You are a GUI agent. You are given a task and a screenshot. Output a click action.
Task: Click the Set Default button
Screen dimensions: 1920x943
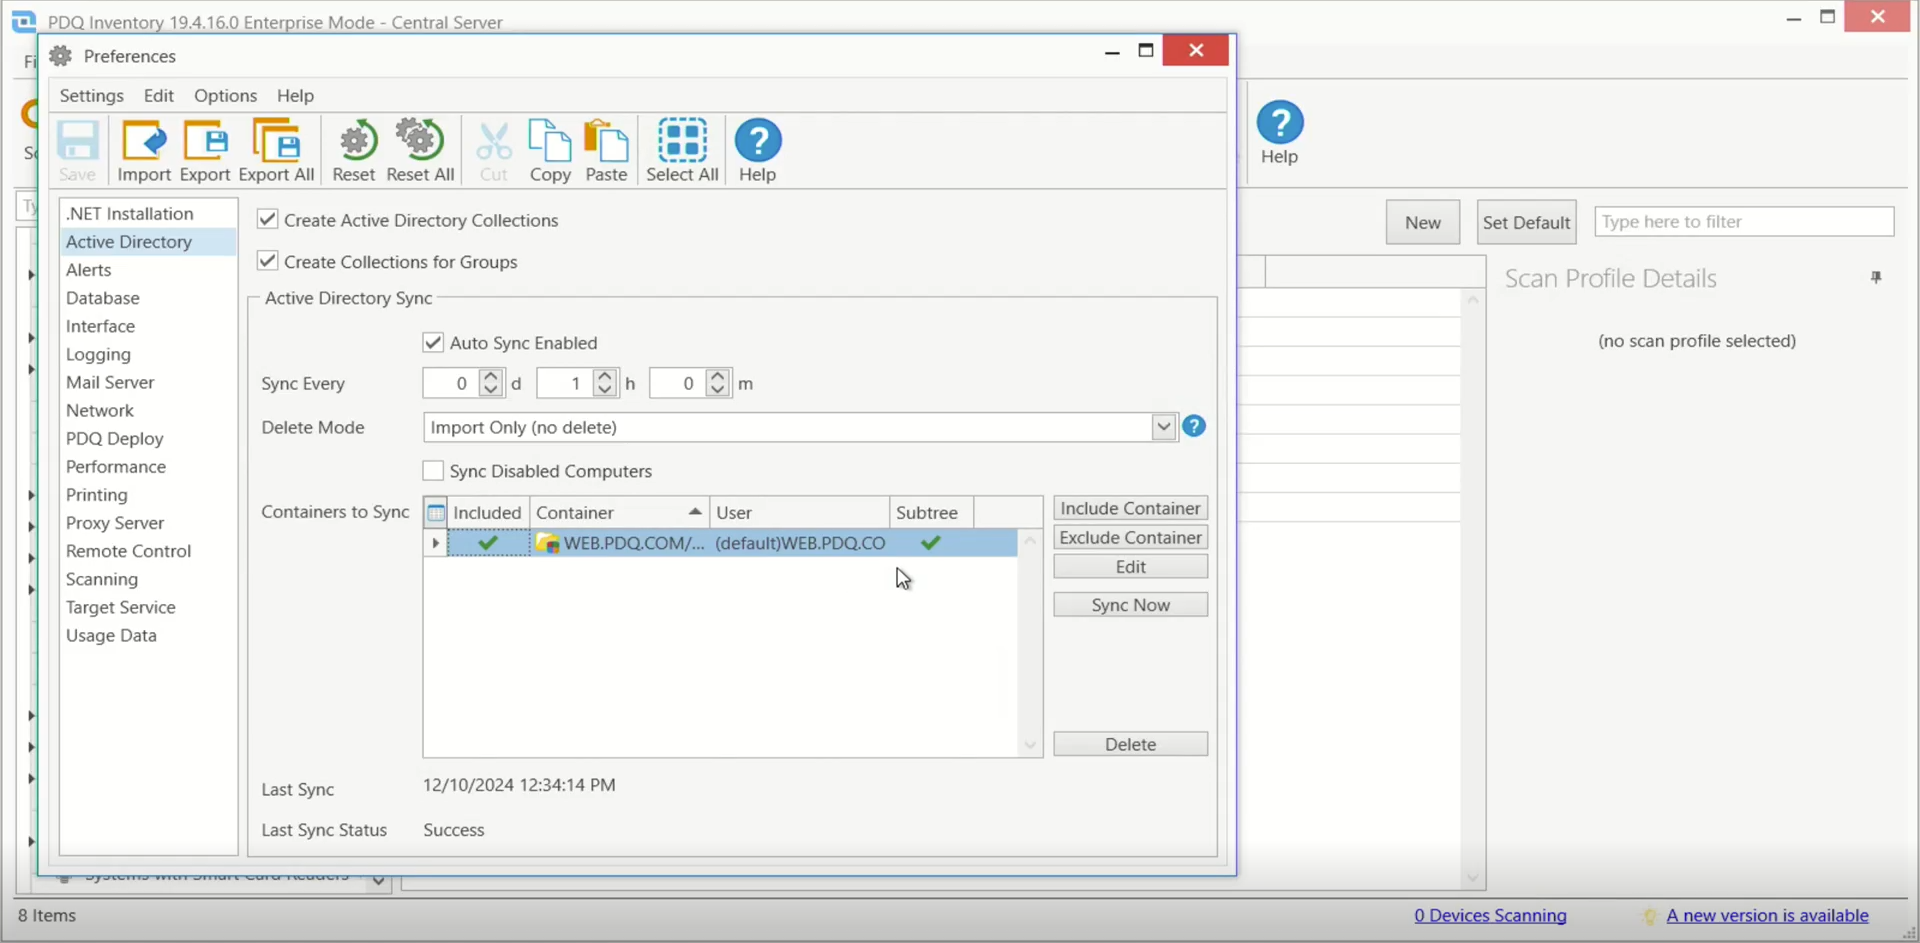[1526, 222]
